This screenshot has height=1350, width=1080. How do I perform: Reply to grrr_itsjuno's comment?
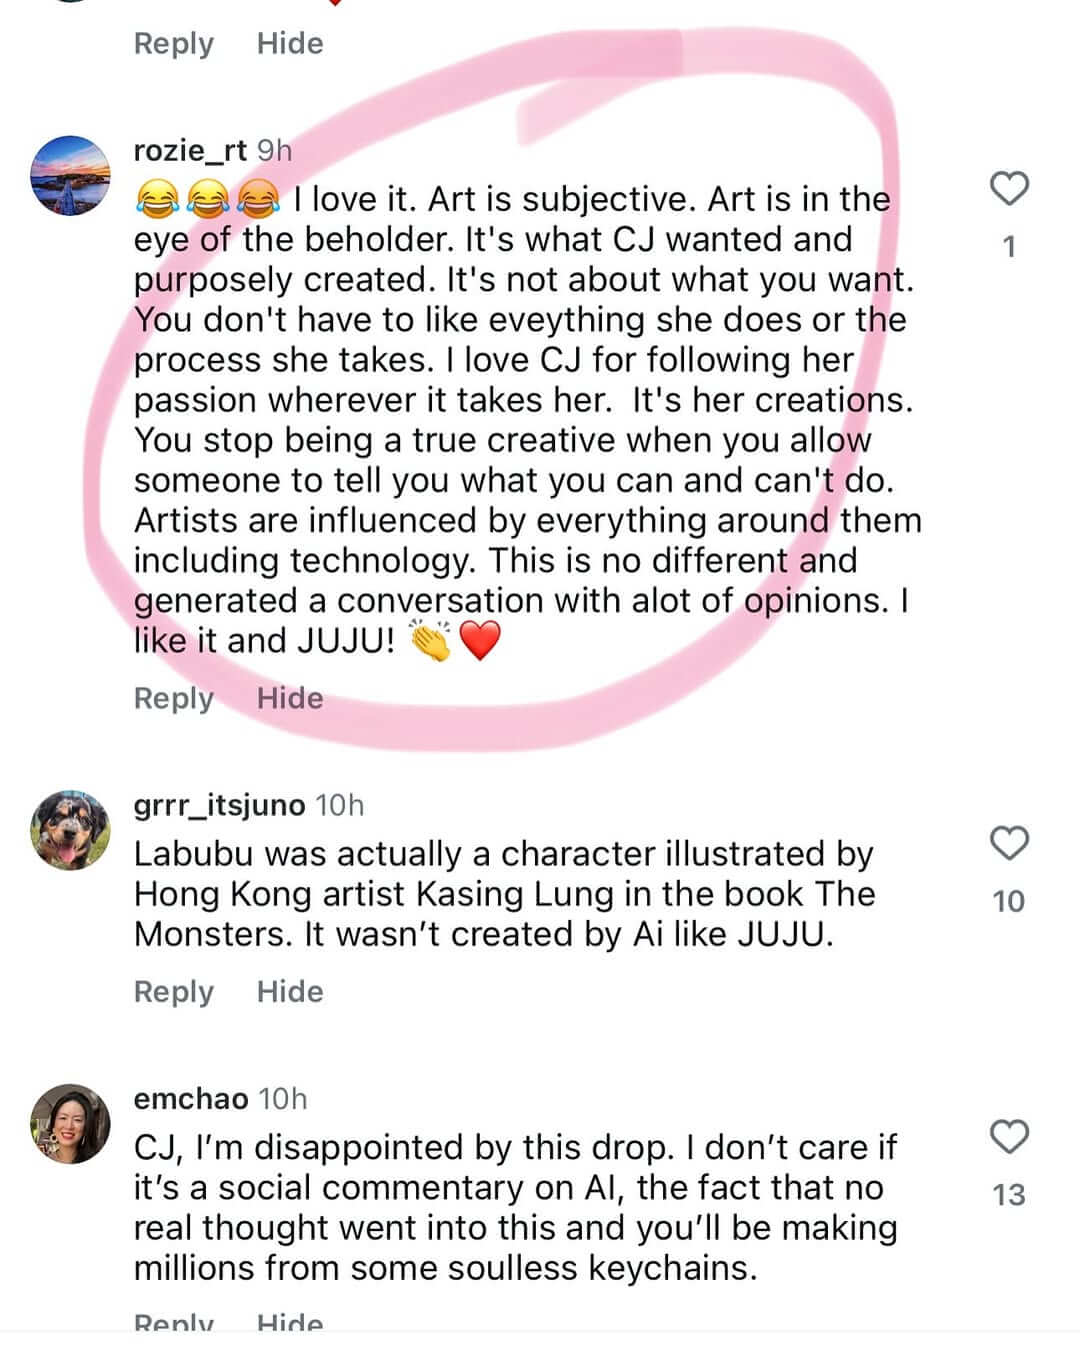pos(174,991)
